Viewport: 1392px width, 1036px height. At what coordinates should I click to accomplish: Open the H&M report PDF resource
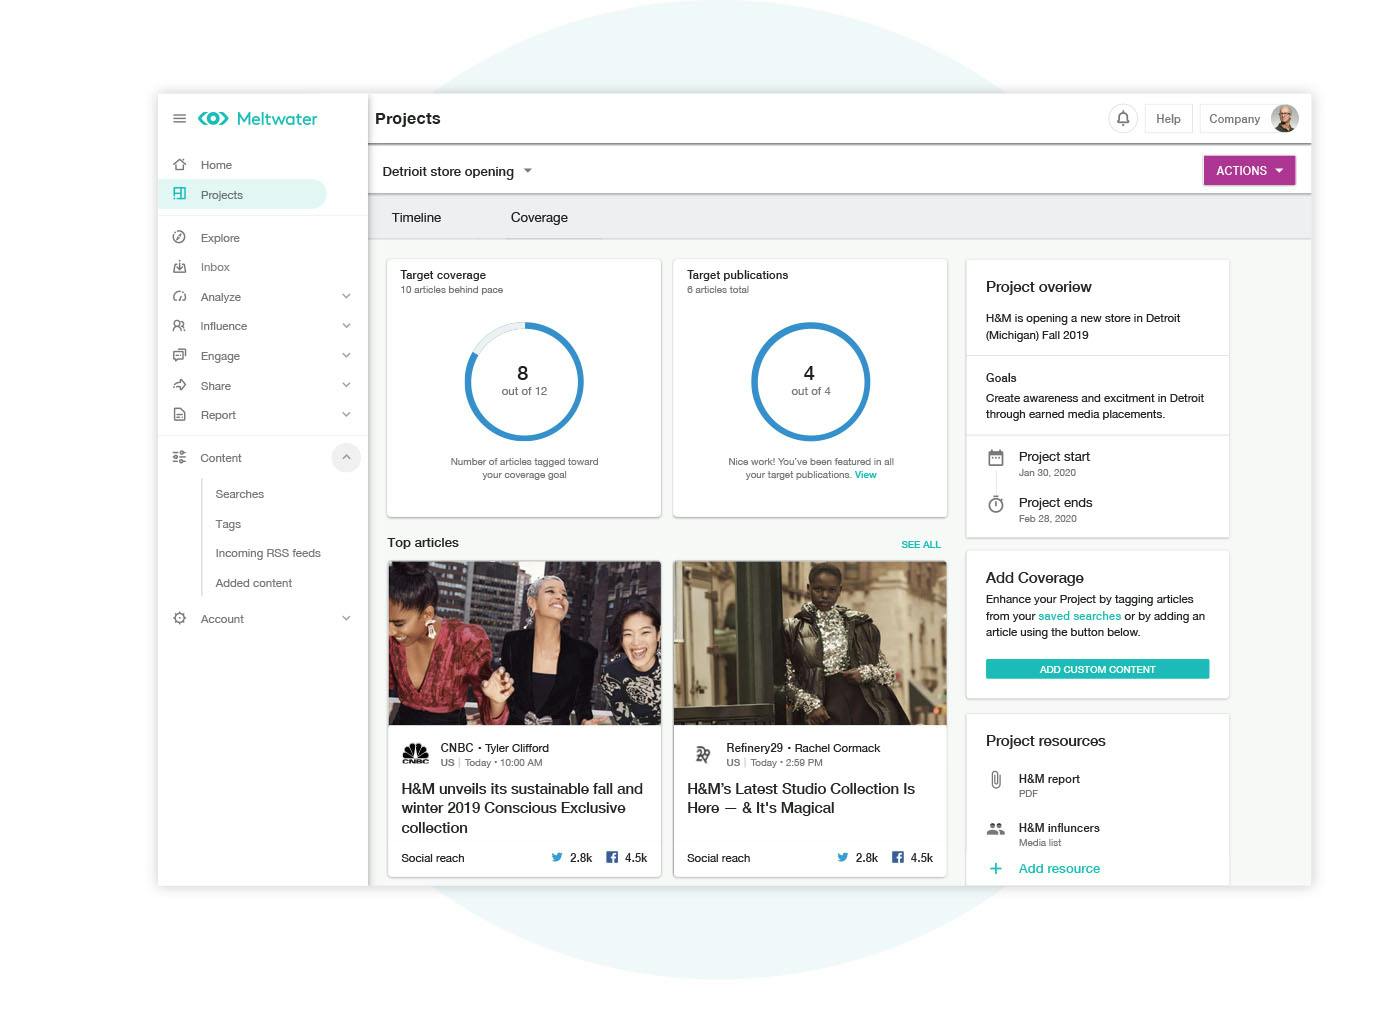coord(1049,785)
